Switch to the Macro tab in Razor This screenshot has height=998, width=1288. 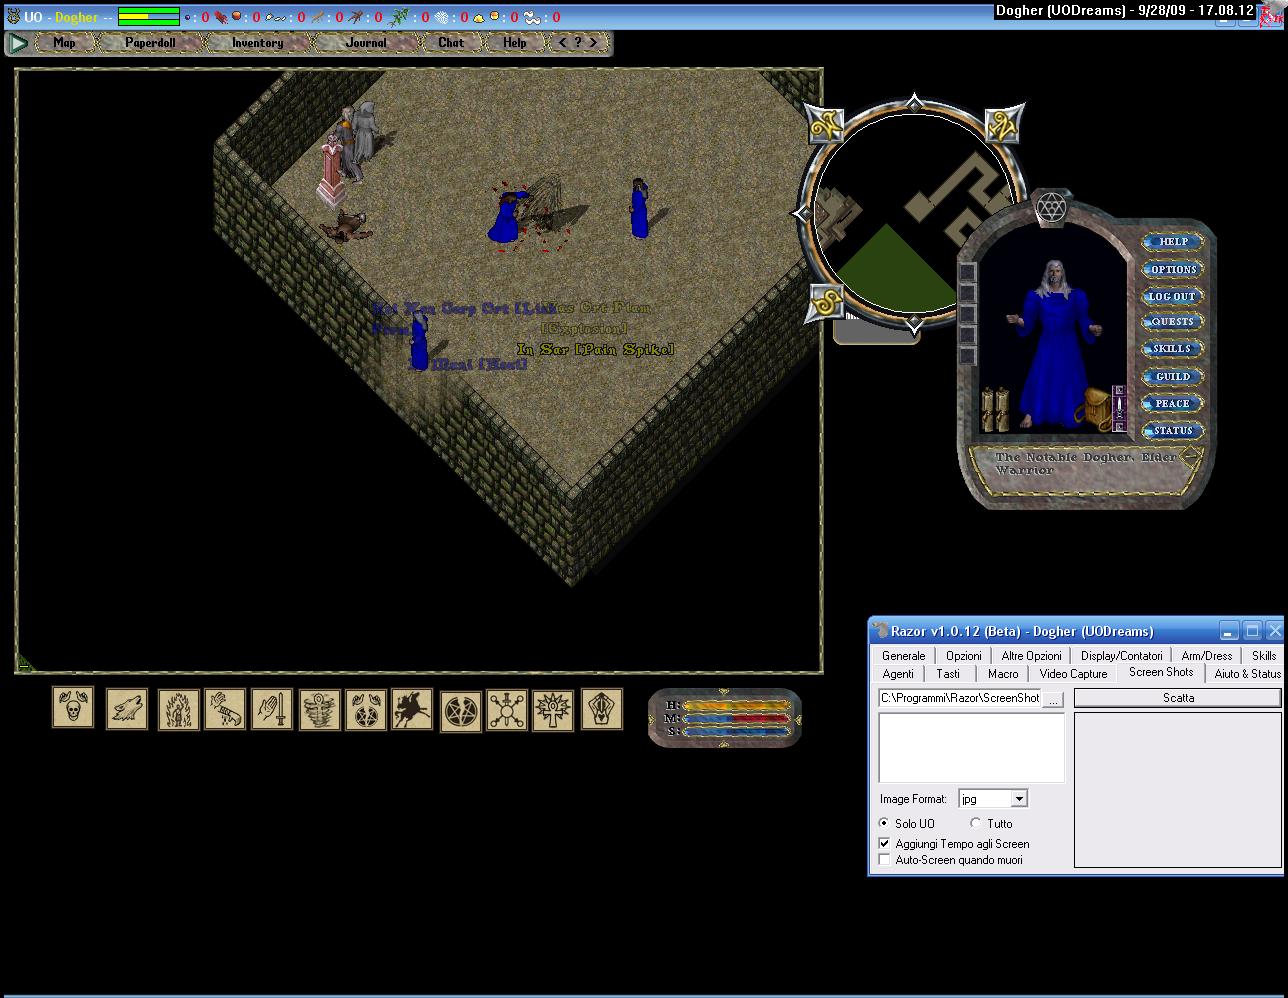1002,674
